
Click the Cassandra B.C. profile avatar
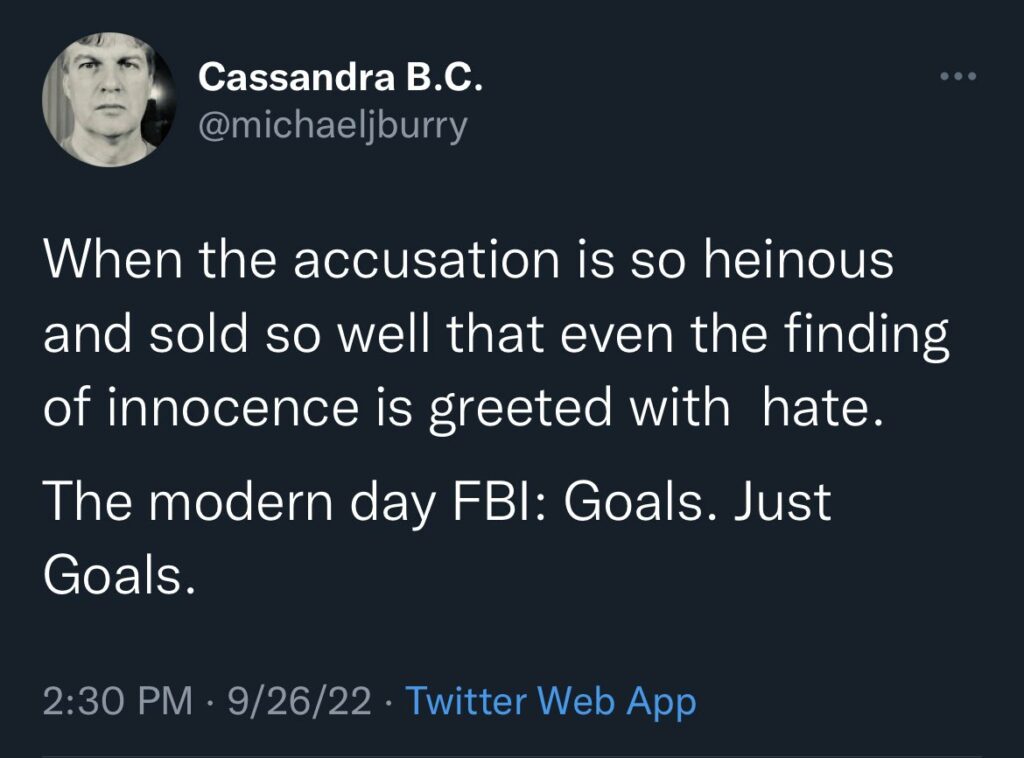click(x=103, y=104)
